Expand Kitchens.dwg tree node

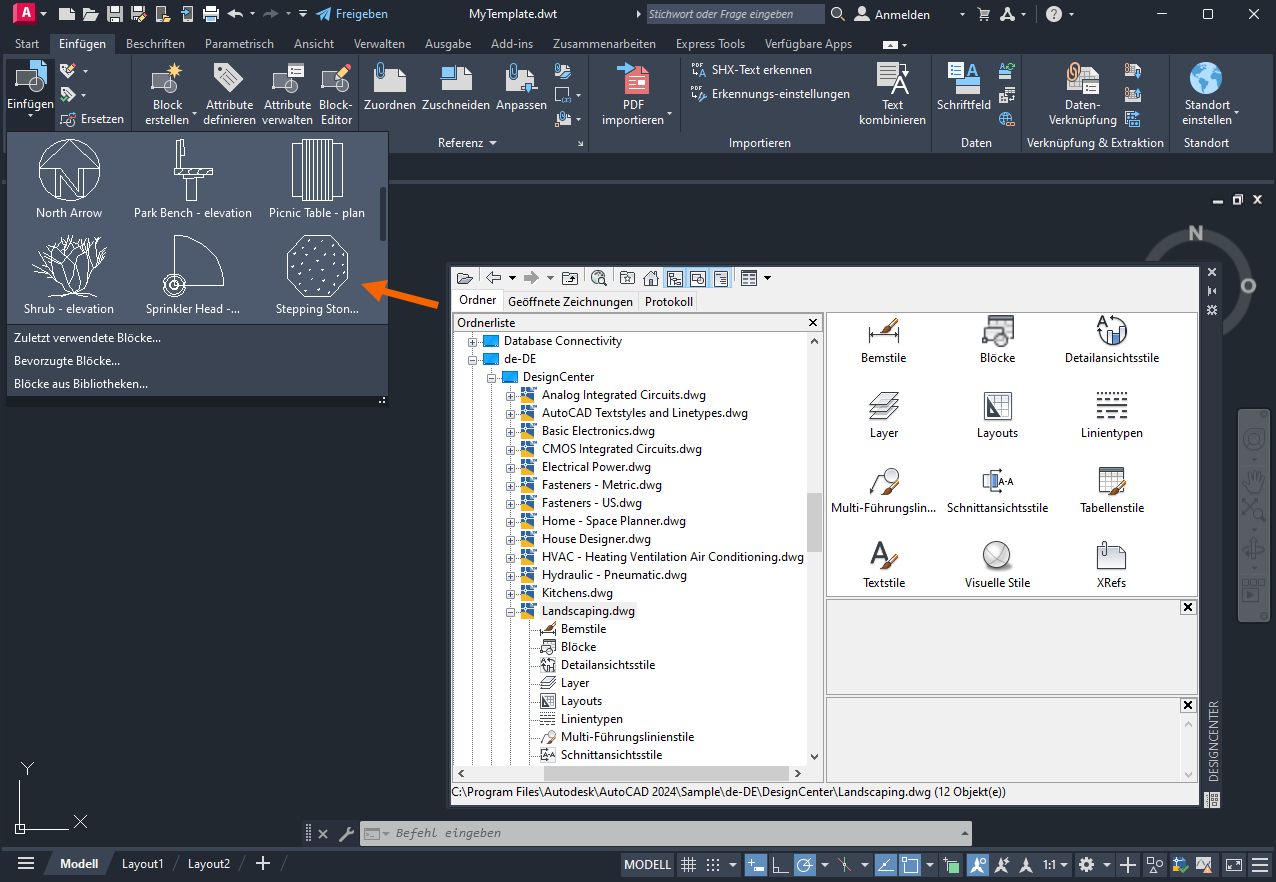[x=511, y=593]
